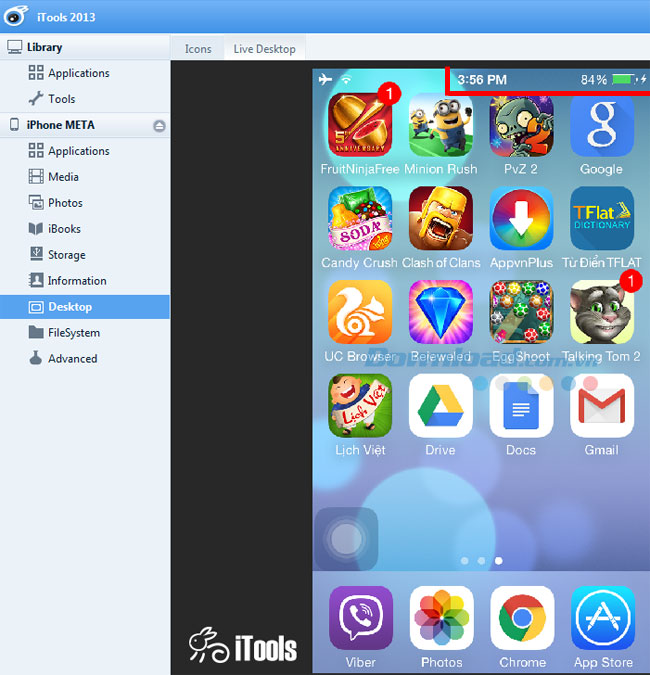Select the Live Desktop tab
Image resolution: width=650 pixels, height=675 pixels.
pyautogui.click(x=264, y=49)
